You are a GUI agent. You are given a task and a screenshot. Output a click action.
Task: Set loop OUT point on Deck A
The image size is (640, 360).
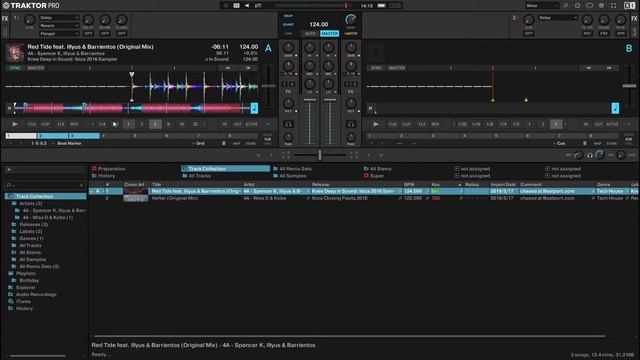click(237, 124)
